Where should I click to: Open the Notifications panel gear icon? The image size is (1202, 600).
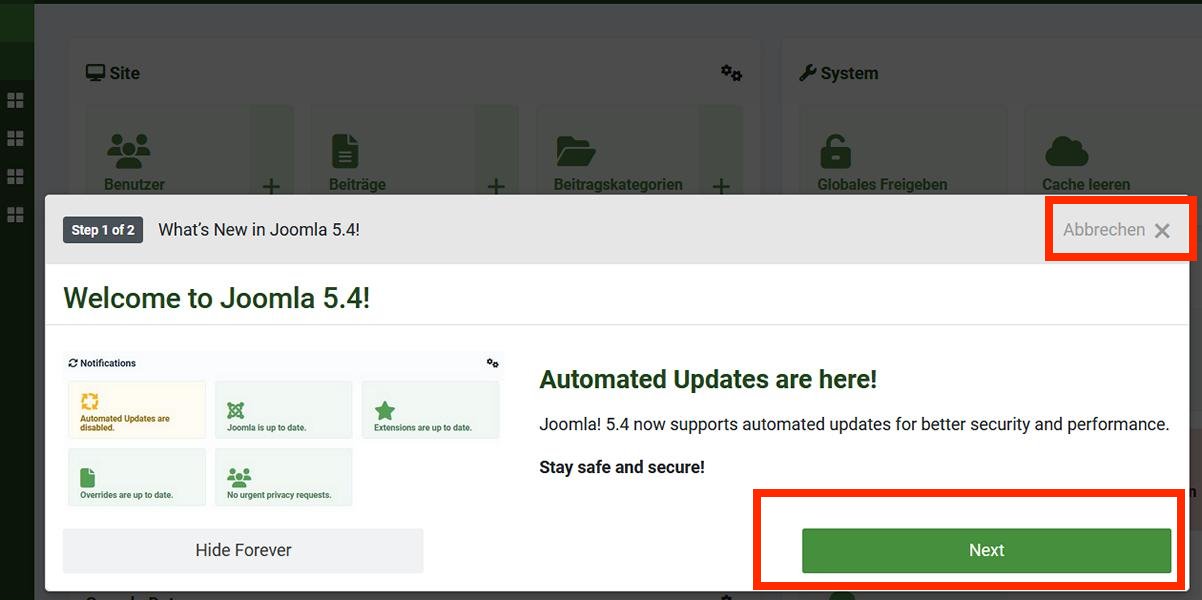492,363
